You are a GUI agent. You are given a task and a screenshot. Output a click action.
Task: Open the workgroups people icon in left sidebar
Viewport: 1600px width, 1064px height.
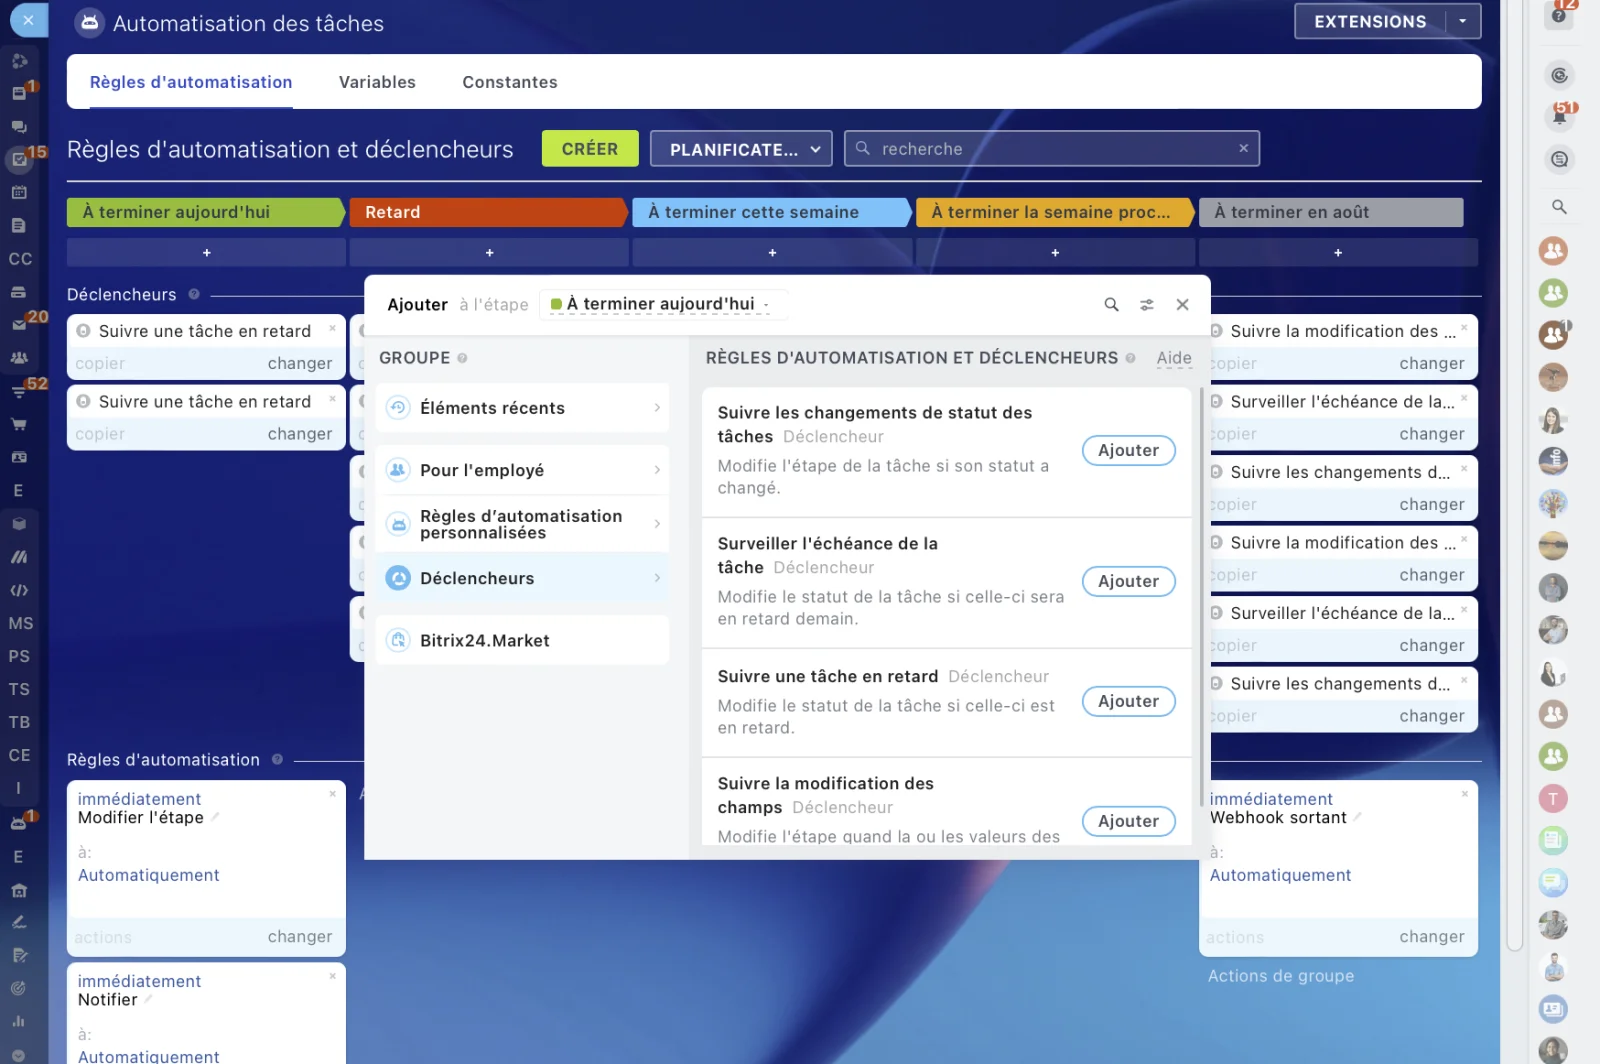coord(19,357)
